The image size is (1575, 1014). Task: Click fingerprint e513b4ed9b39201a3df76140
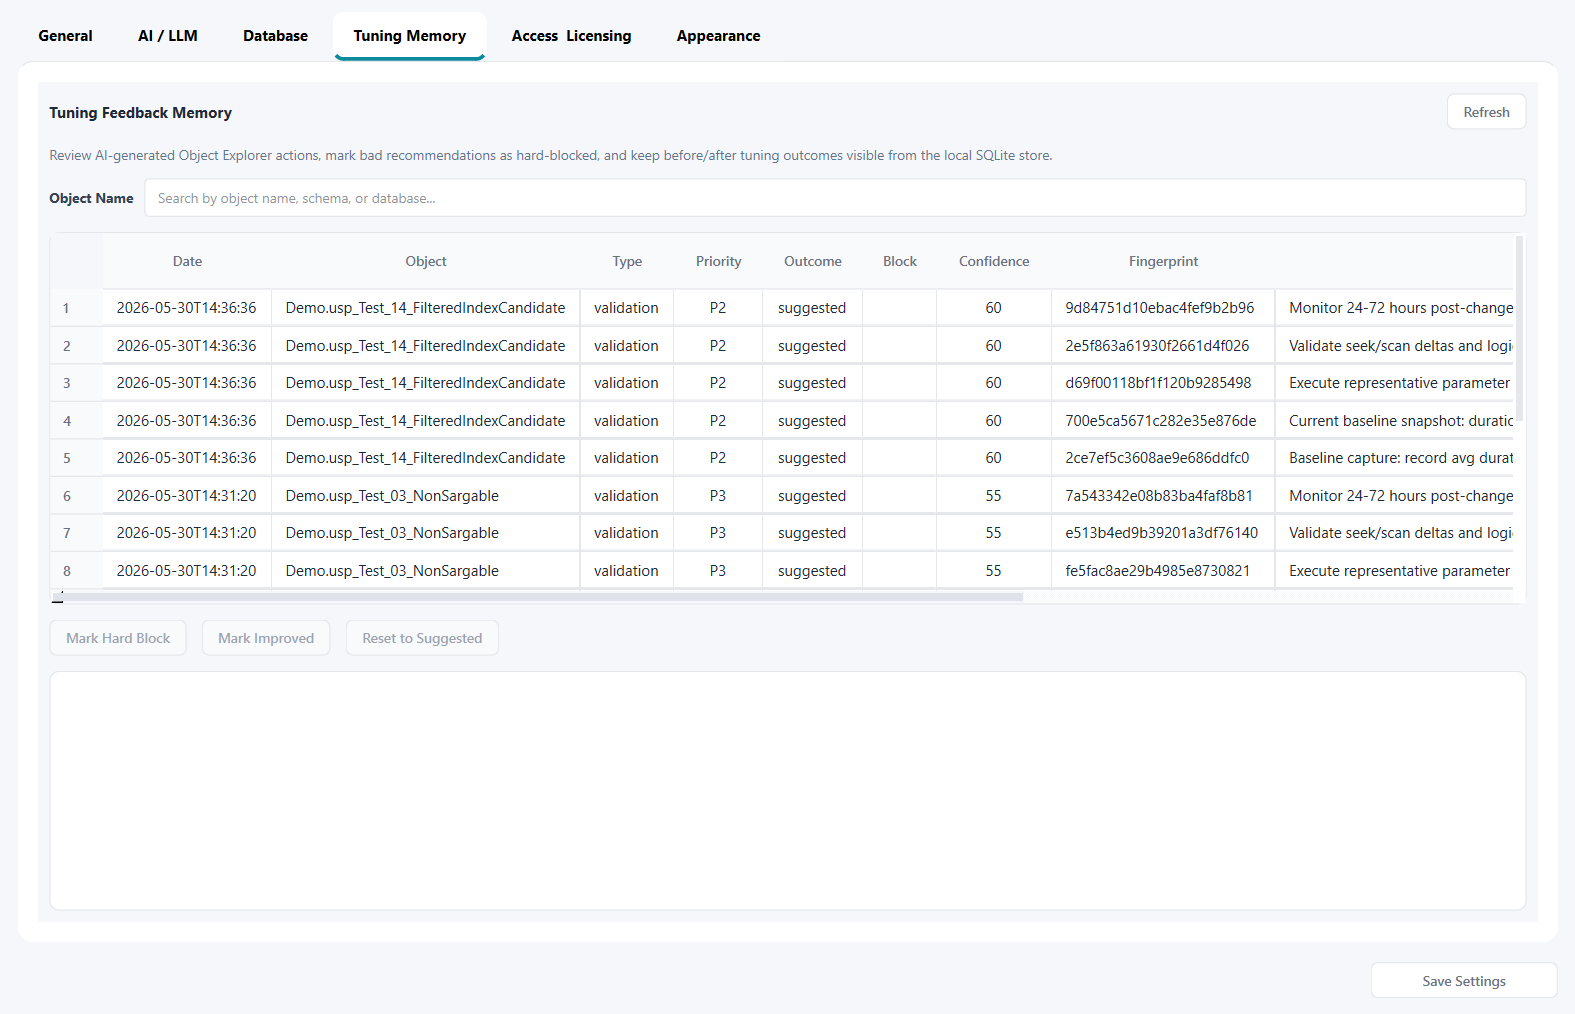point(1163,533)
